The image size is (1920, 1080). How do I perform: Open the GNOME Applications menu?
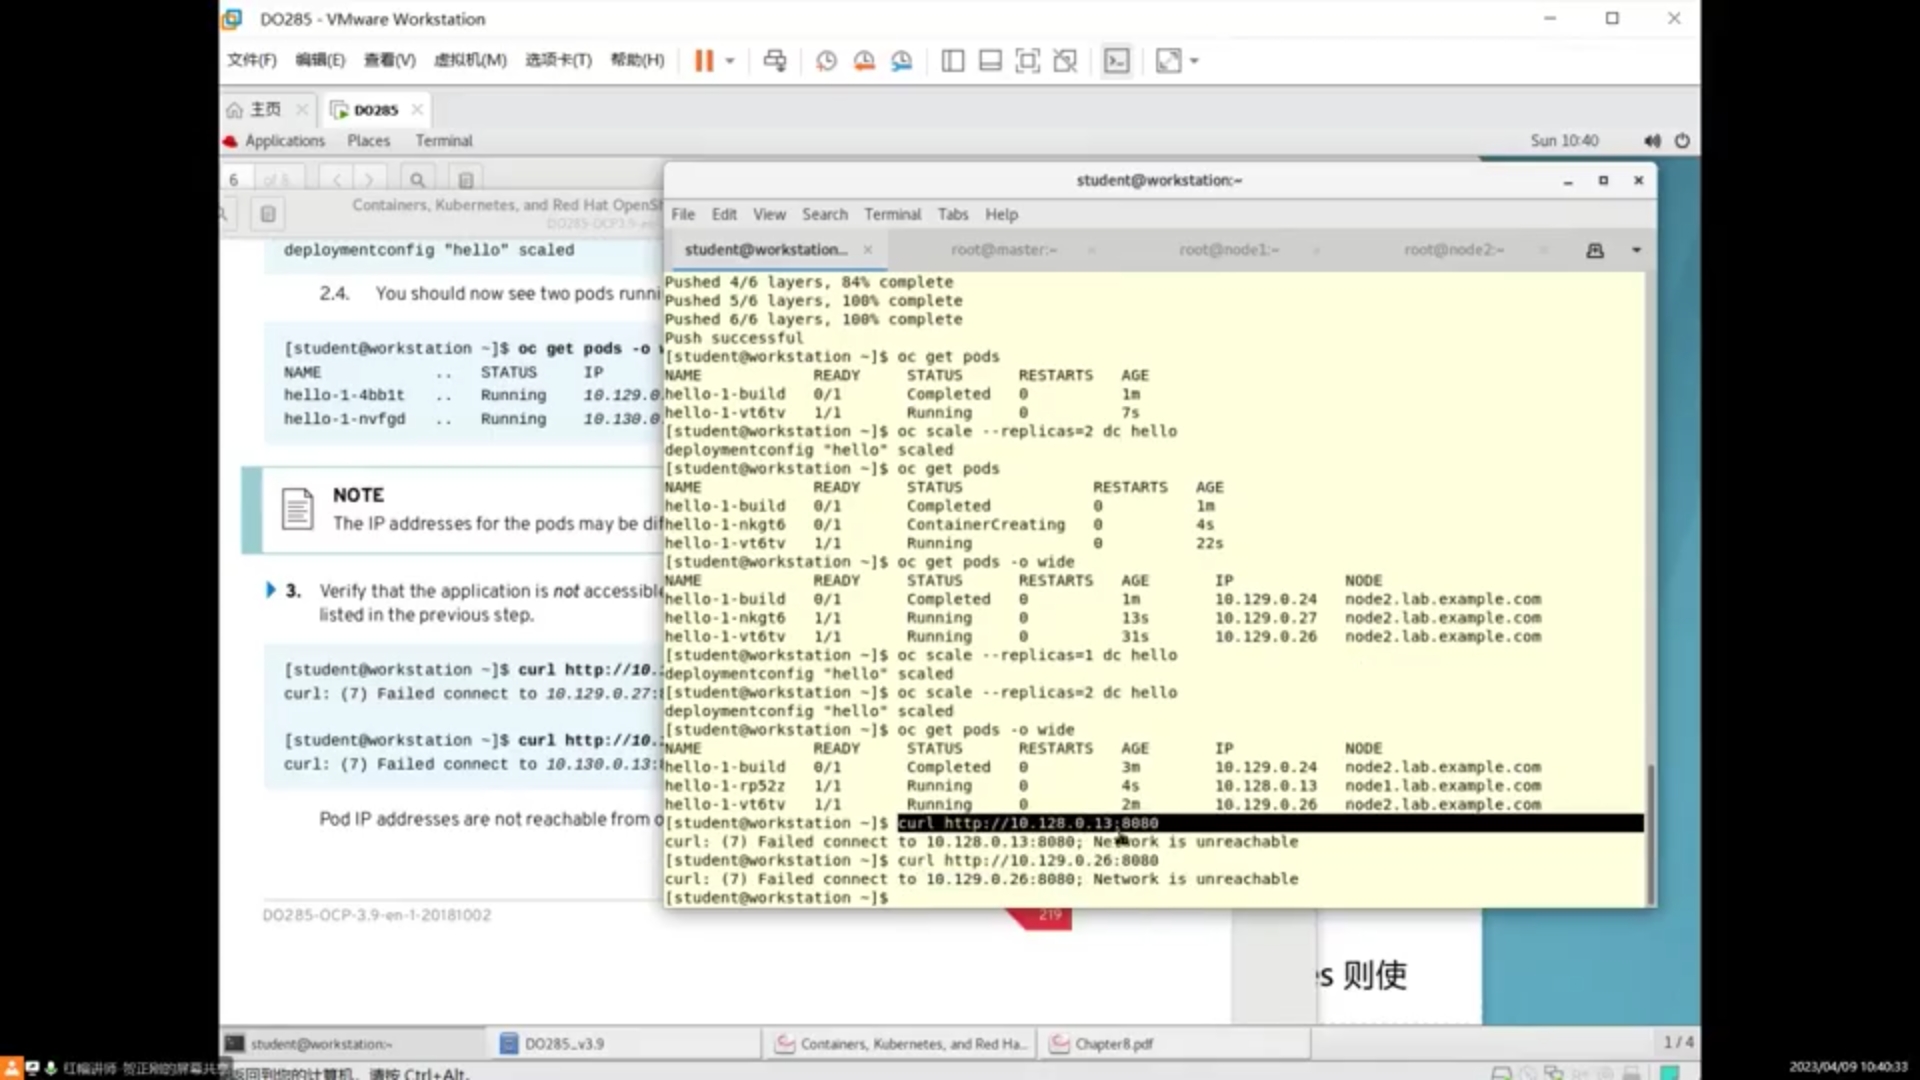click(285, 141)
